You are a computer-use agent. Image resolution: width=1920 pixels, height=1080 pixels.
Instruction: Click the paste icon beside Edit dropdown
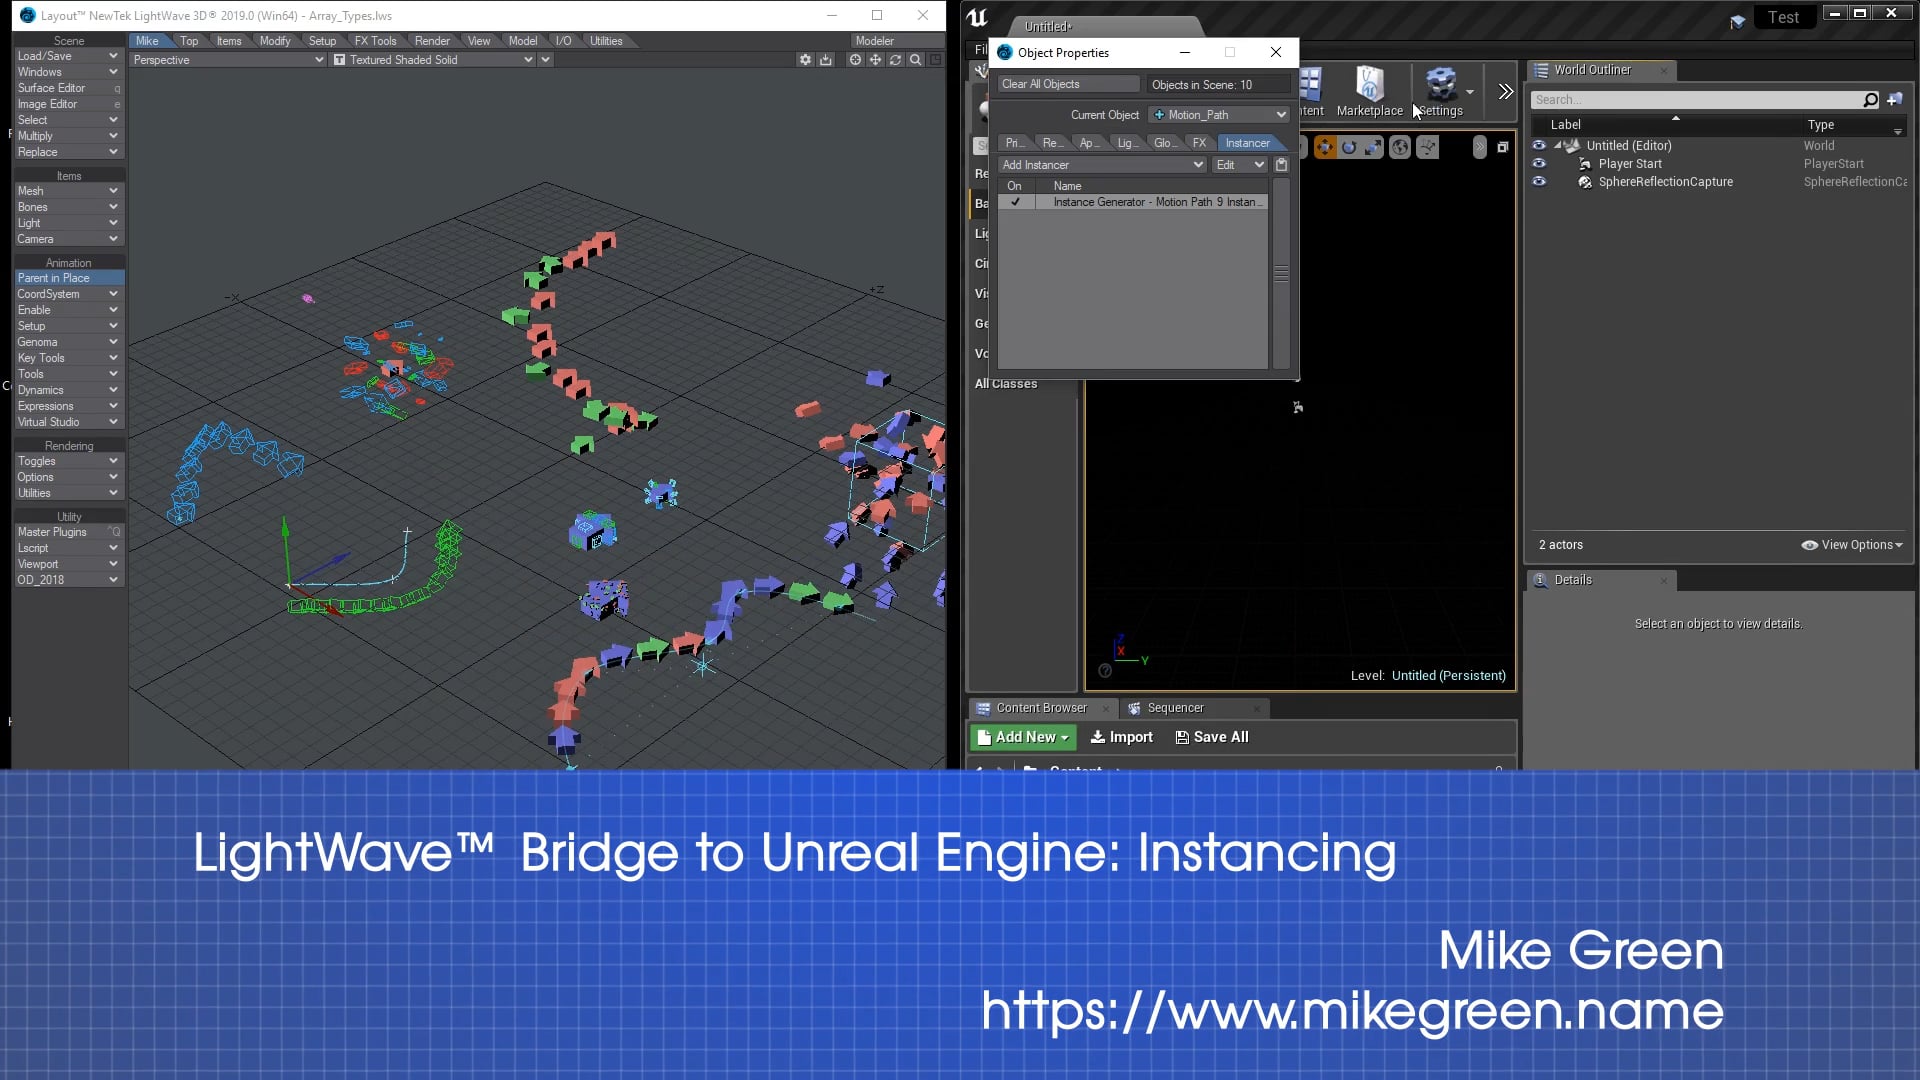pyautogui.click(x=1281, y=165)
